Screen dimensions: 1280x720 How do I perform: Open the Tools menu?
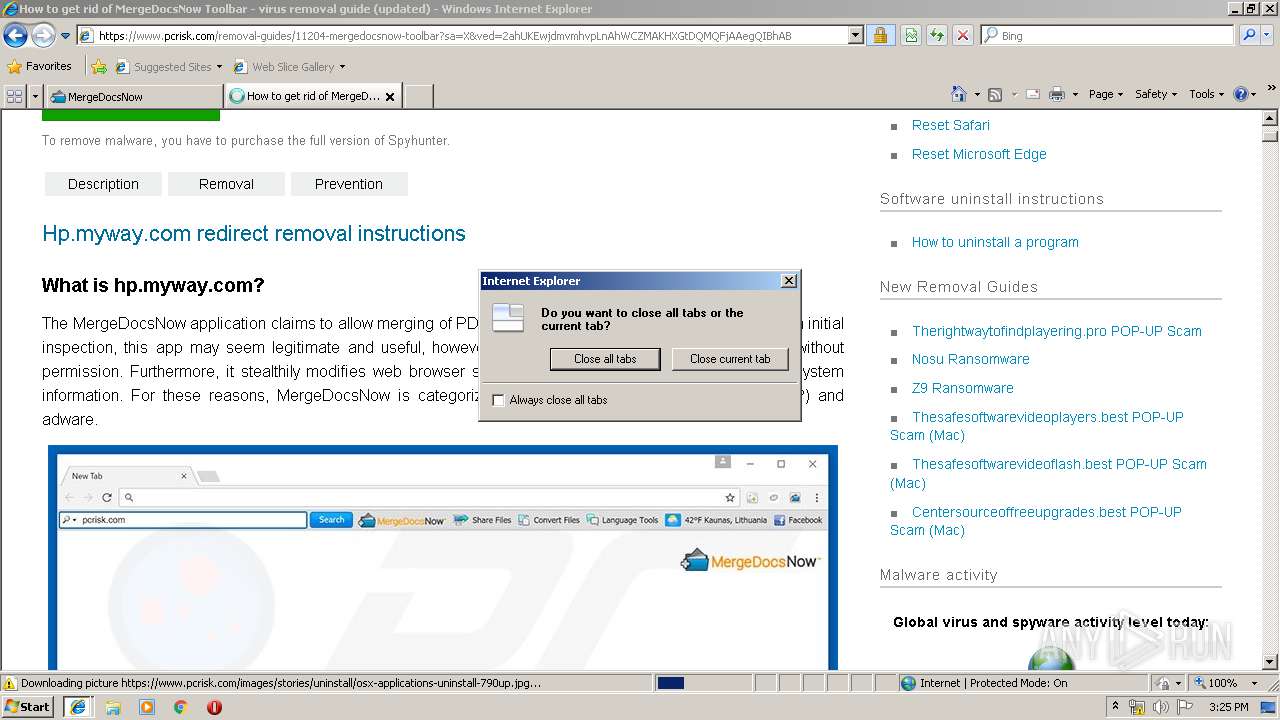(x=1207, y=94)
